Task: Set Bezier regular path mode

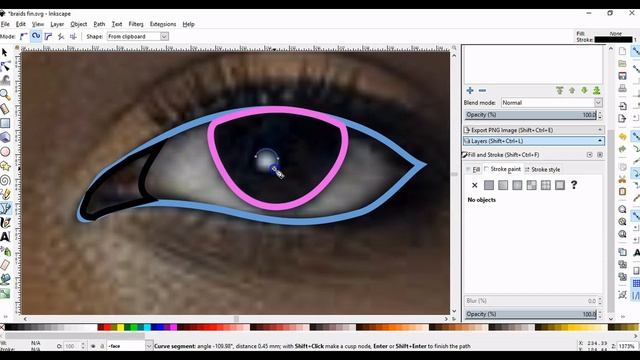Action: tap(23, 36)
